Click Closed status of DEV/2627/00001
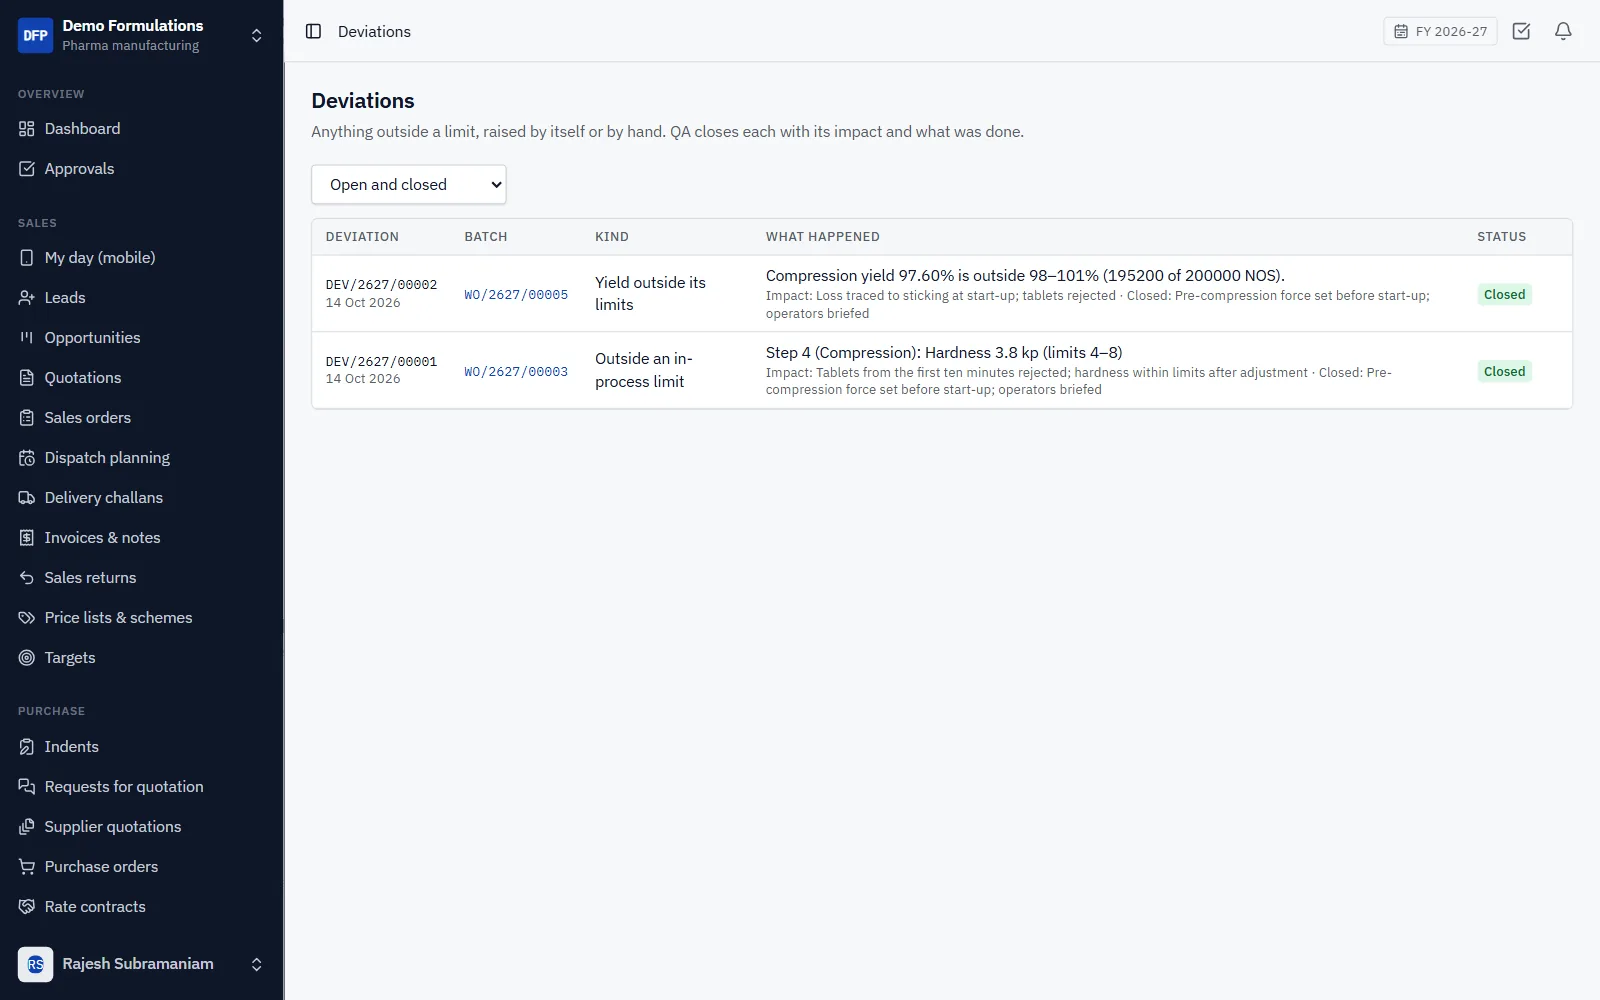 1504,372
